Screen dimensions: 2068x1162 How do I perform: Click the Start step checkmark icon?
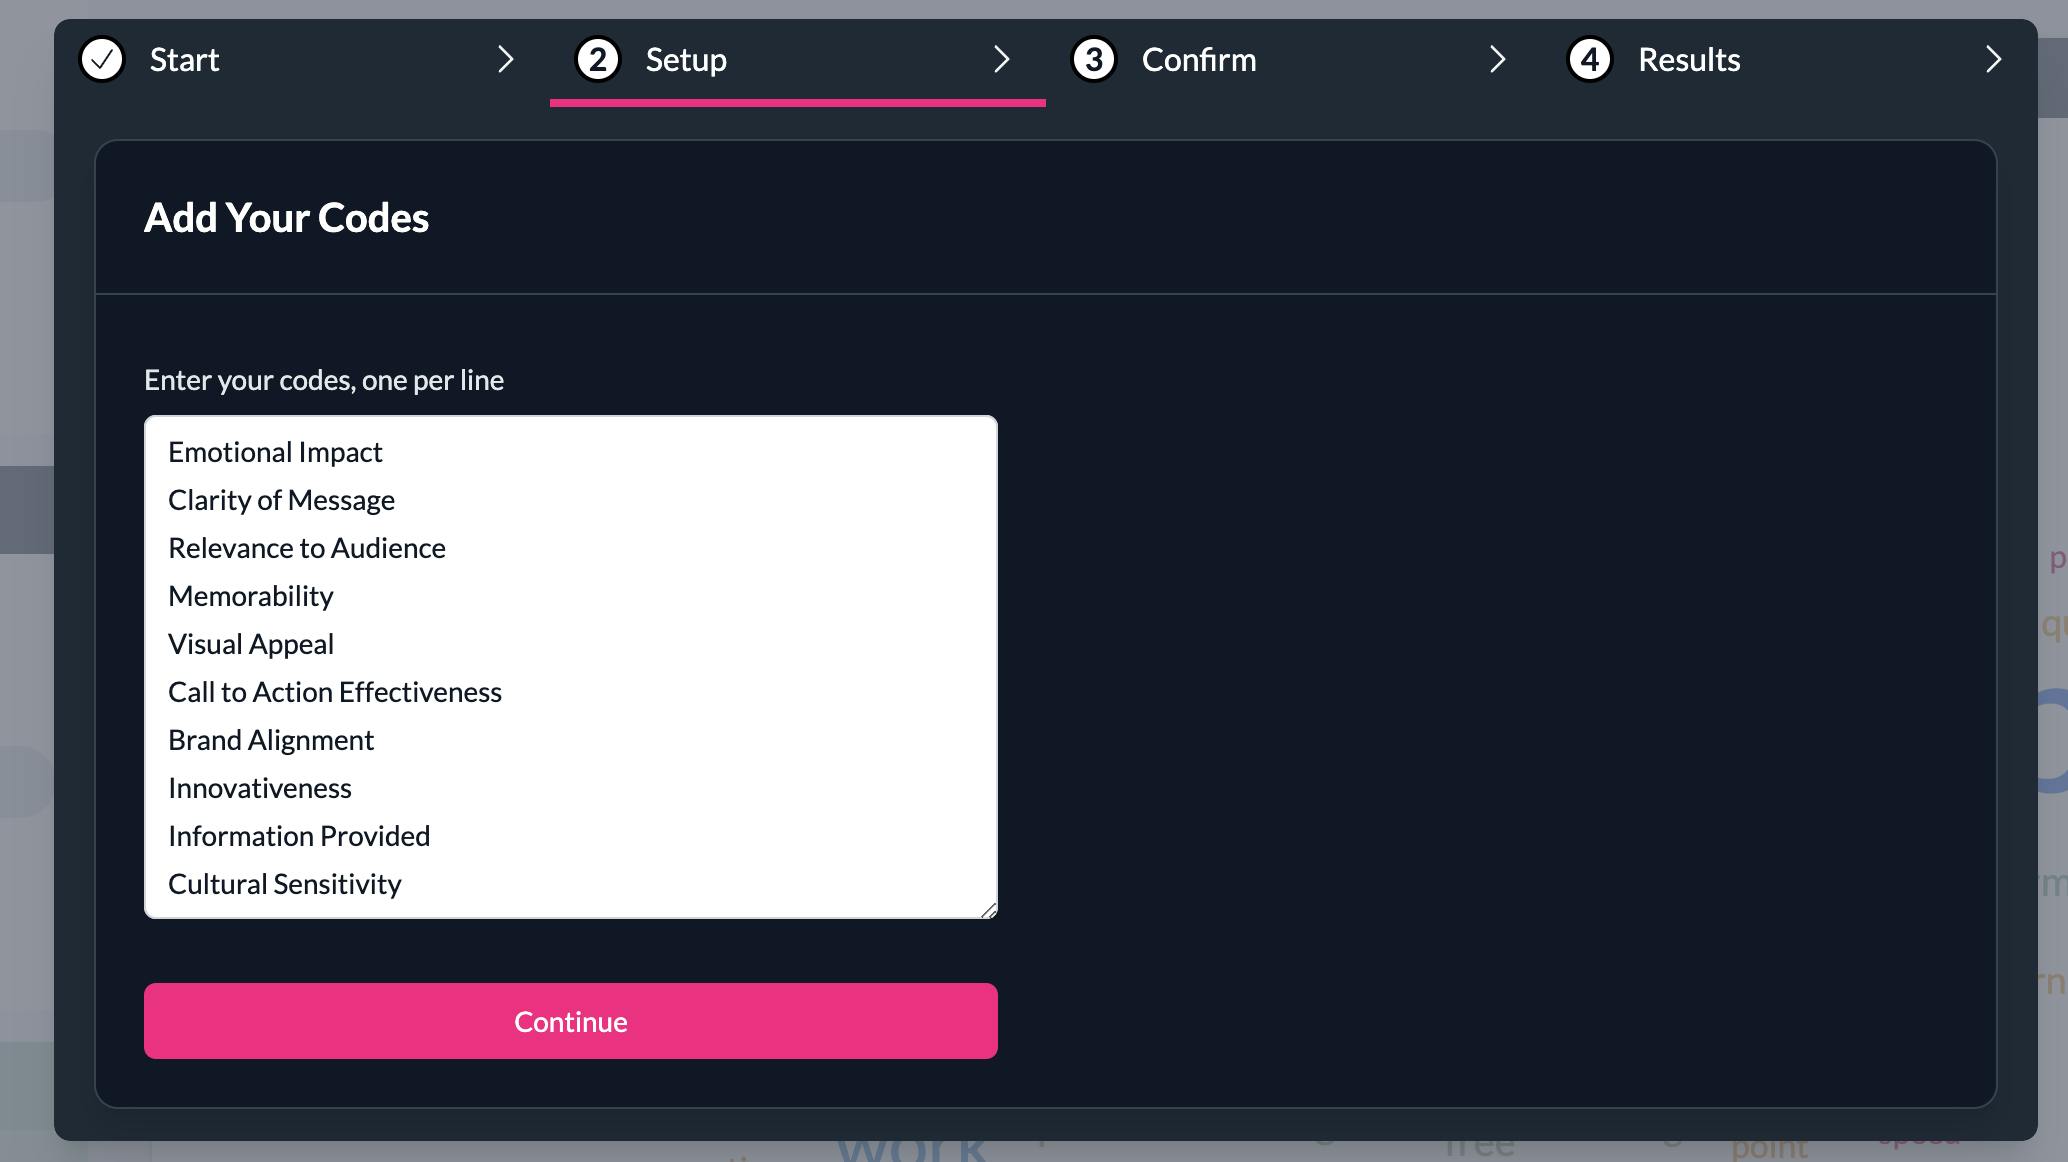(102, 59)
